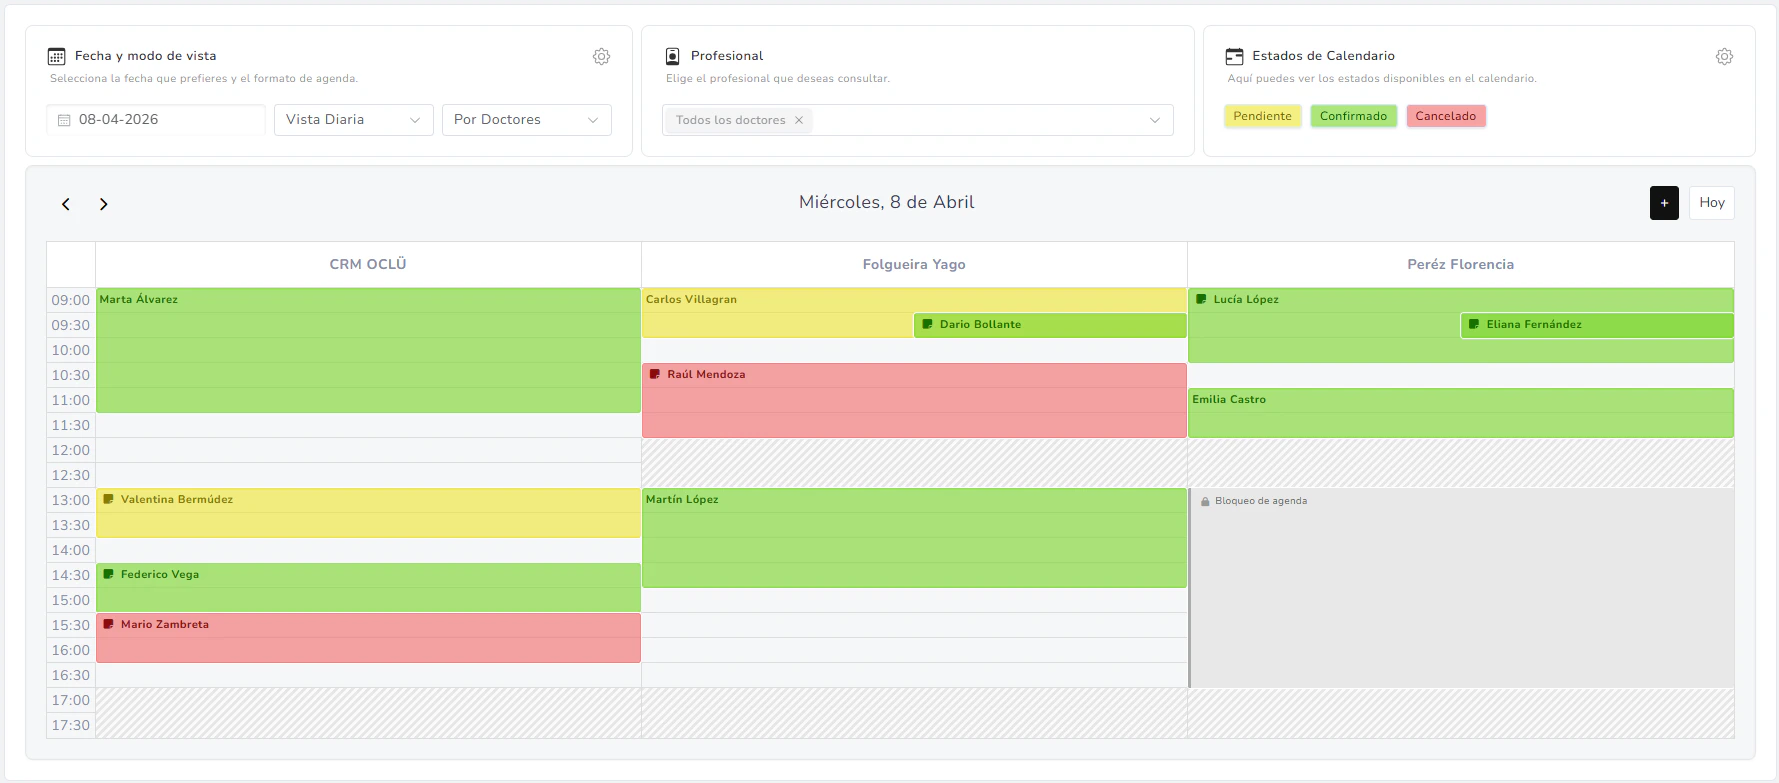
Task: Open Raúl Mendoza cancelled appointment
Action: click(x=914, y=400)
